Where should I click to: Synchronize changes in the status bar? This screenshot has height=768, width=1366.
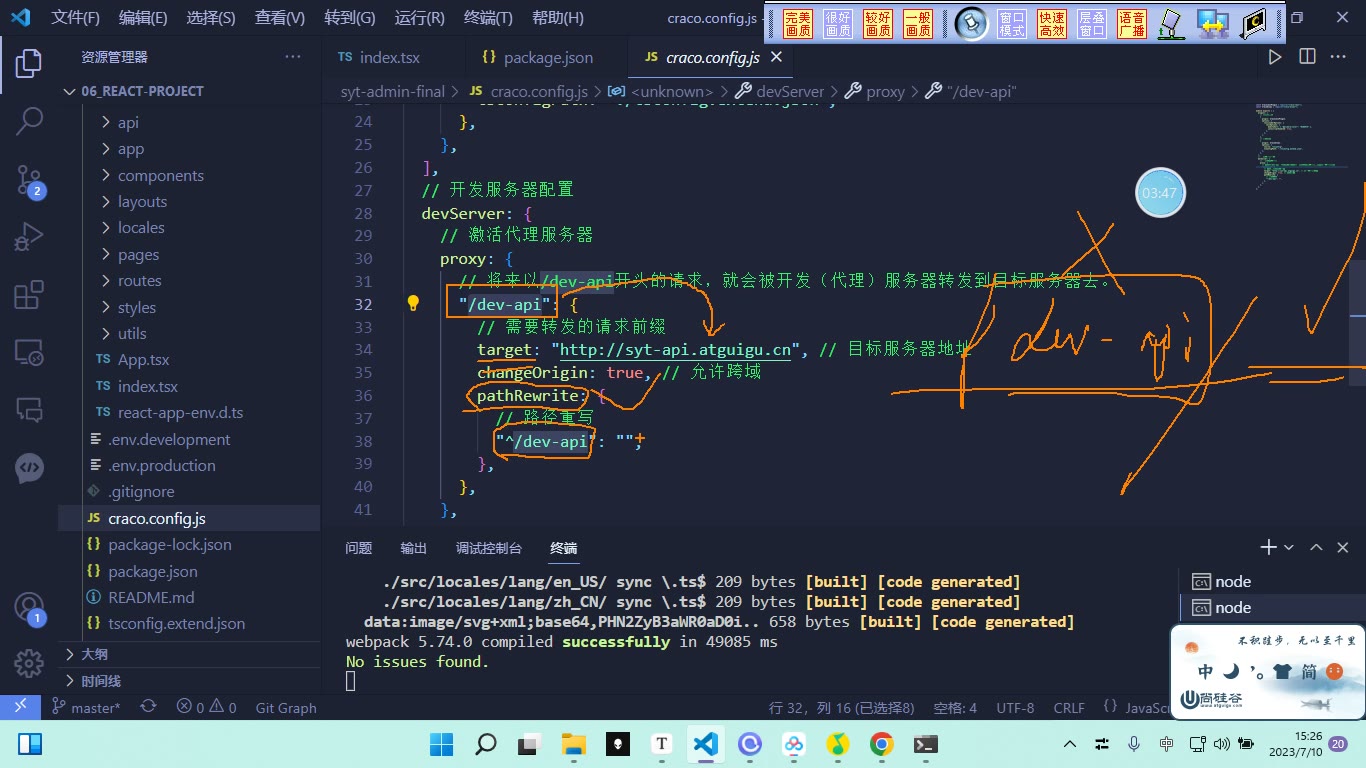(x=148, y=707)
